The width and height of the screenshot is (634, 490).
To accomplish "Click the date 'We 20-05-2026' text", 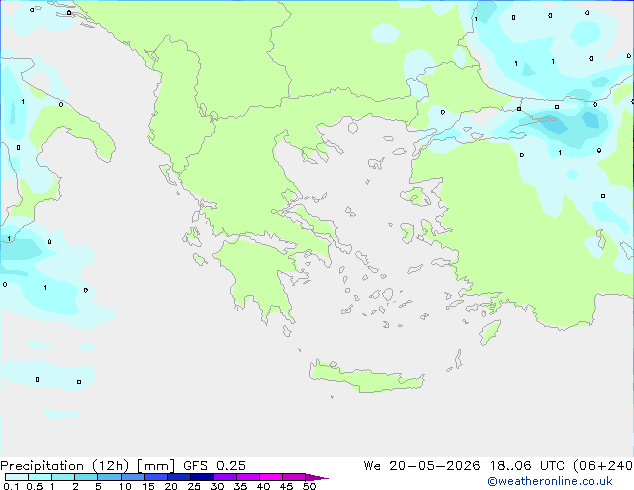I will click(x=422, y=466).
